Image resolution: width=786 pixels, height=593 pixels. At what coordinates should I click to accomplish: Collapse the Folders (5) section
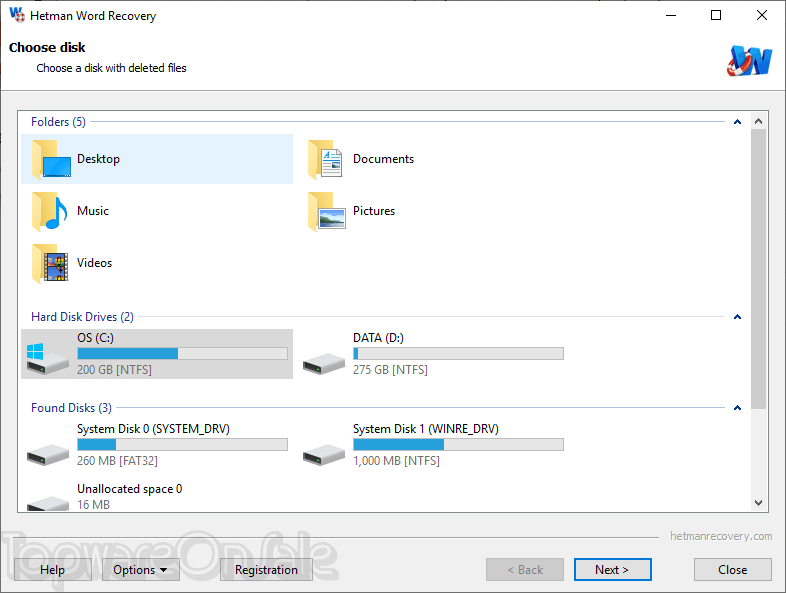(x=737, y=122)
